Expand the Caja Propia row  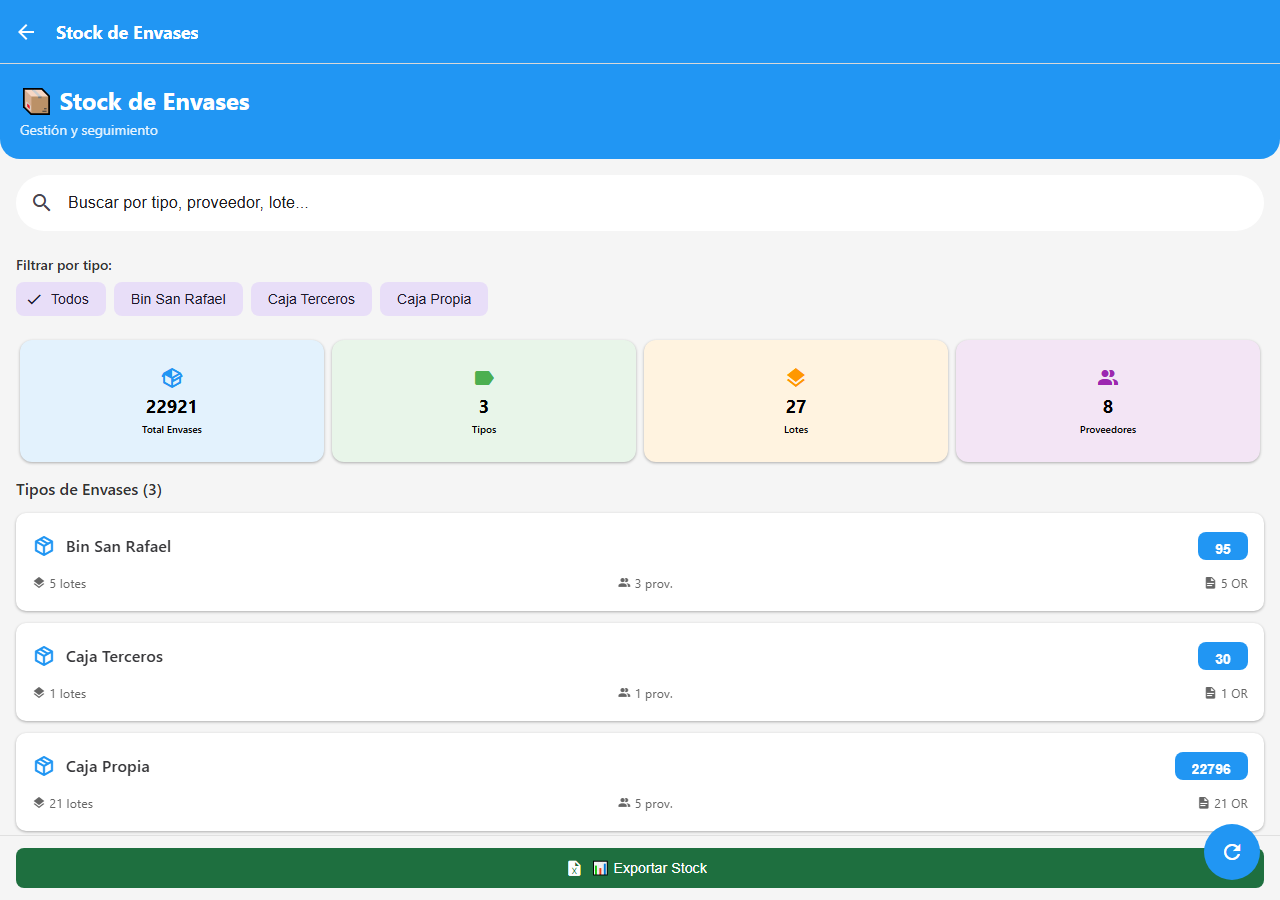pos(640,782)
